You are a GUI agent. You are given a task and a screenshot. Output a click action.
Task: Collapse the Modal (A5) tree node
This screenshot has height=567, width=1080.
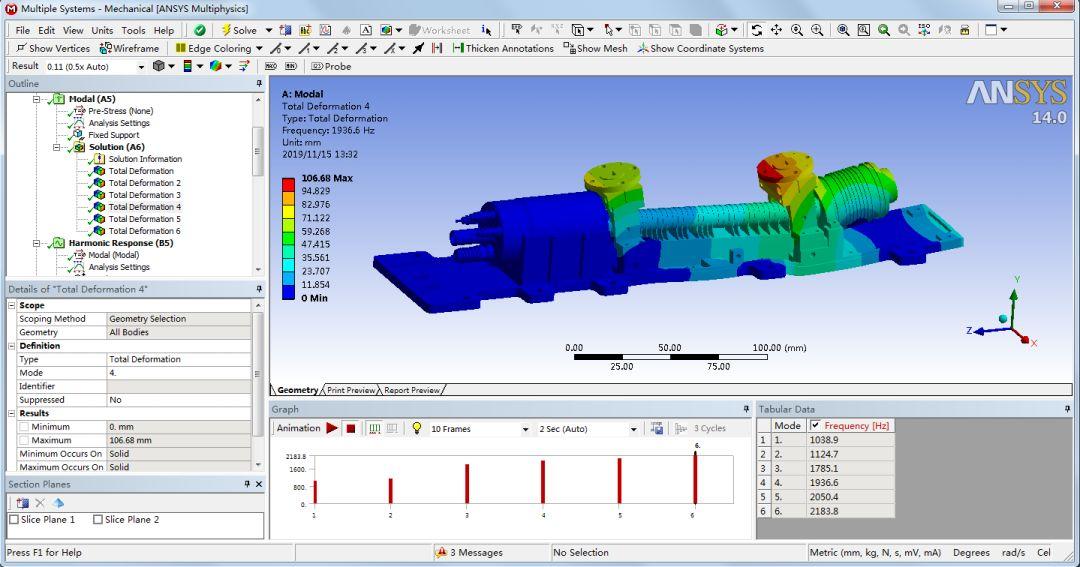pos(37,99)
